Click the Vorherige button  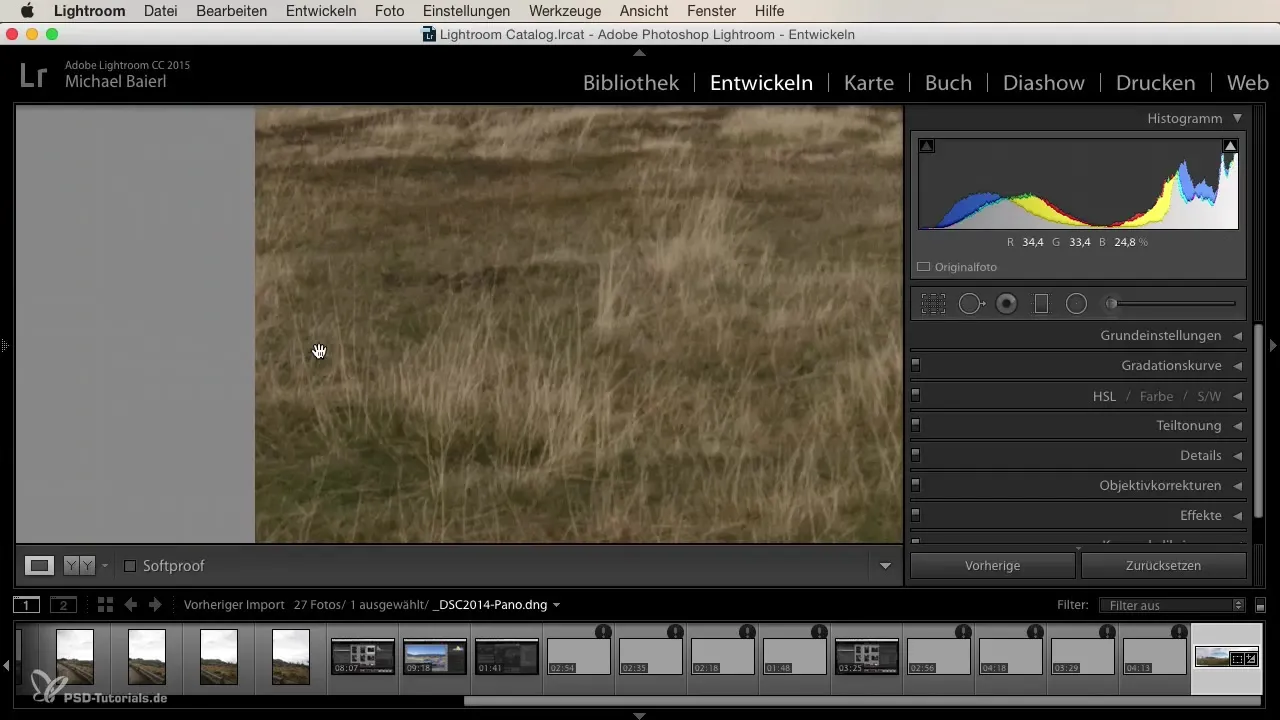[993, 566]
